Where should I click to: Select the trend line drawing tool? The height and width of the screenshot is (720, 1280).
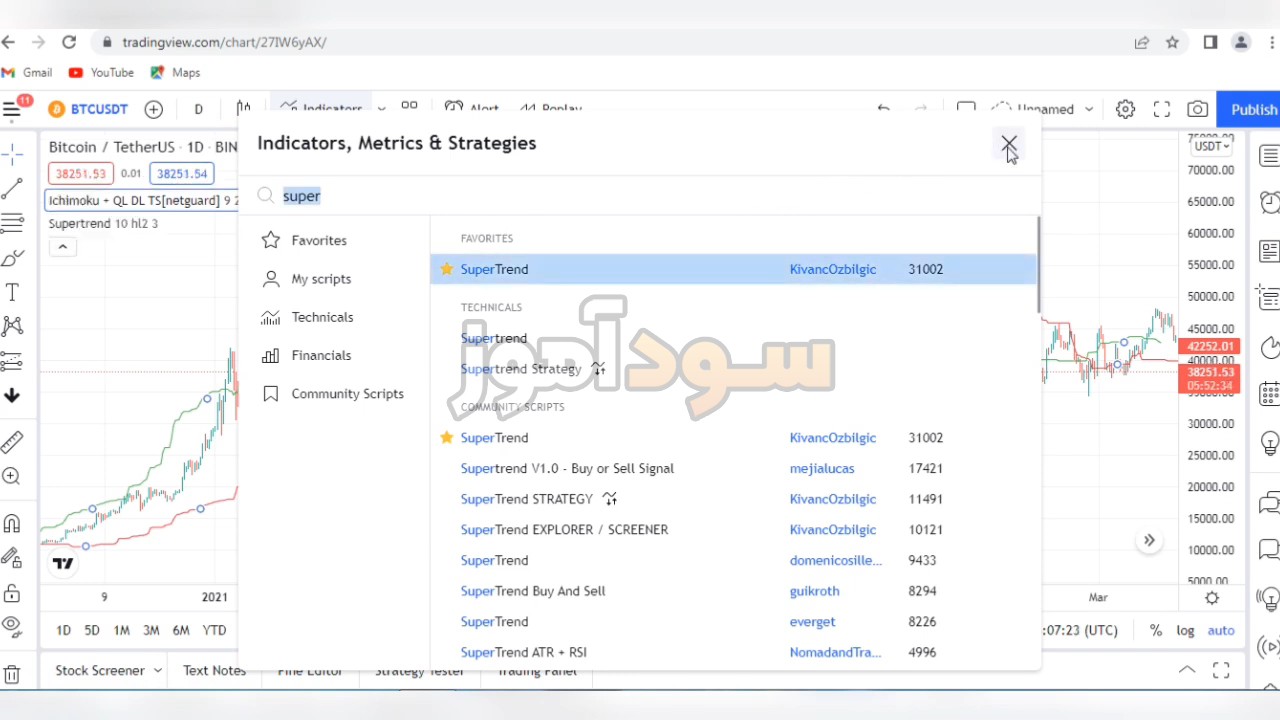tap(12, 188)
